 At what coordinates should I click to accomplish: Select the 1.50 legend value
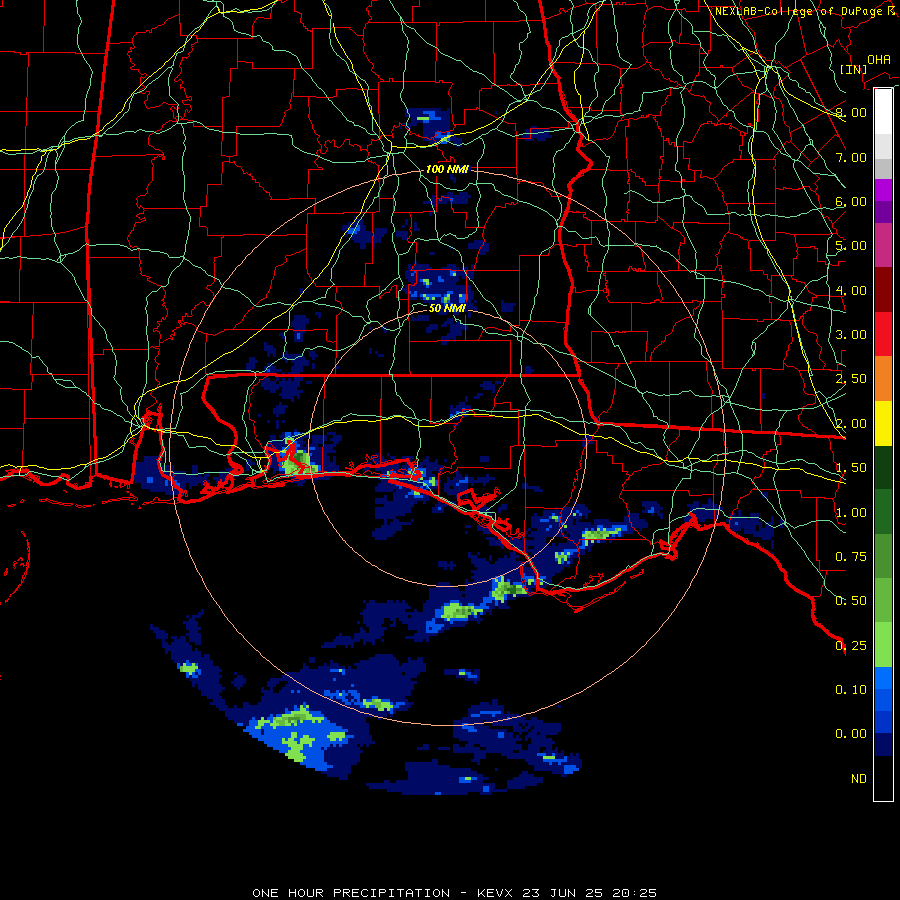coord(851,468)
